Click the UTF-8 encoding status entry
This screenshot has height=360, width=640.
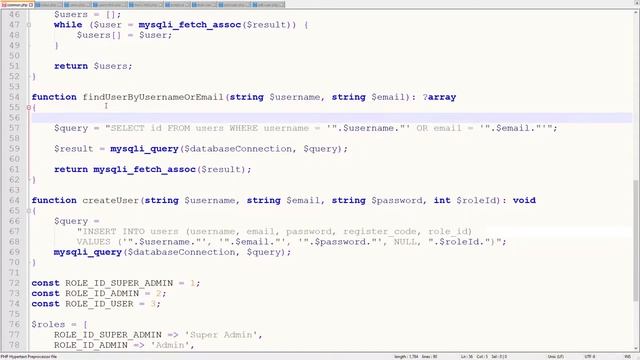pos(590,357)
